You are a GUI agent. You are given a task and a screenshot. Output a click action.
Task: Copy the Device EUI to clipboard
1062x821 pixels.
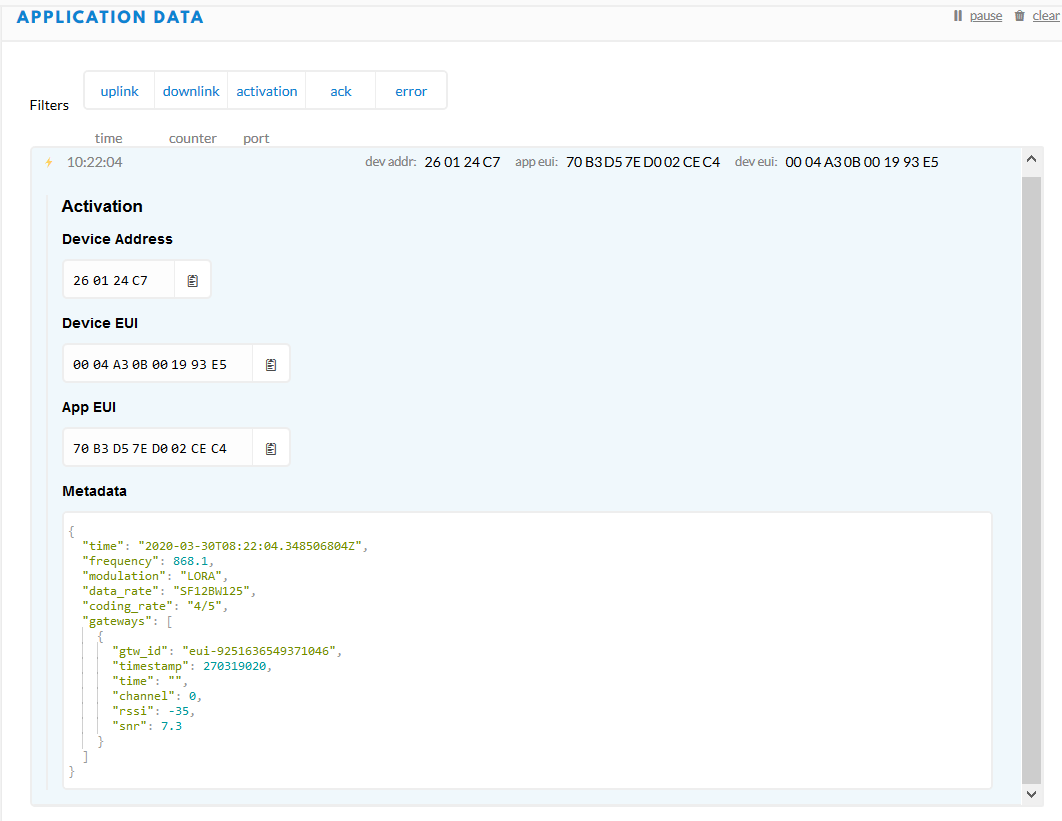tap(271, 365)
